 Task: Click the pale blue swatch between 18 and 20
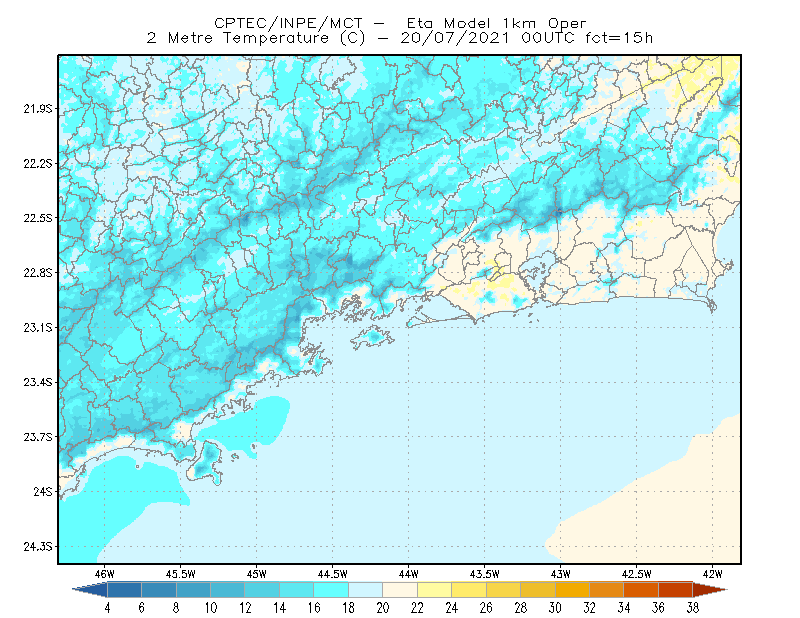(365, 589)
